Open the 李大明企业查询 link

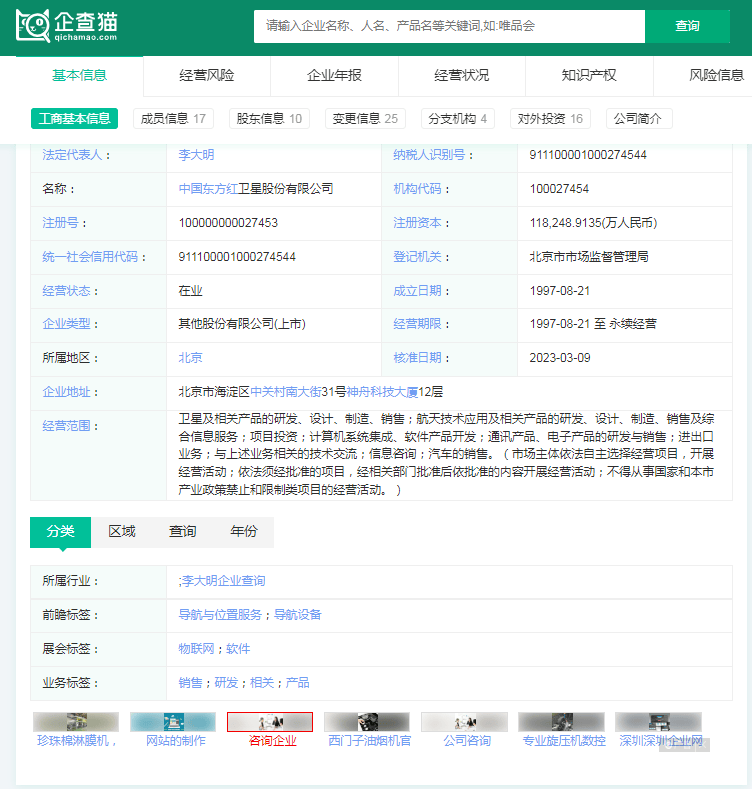[223, 581]
